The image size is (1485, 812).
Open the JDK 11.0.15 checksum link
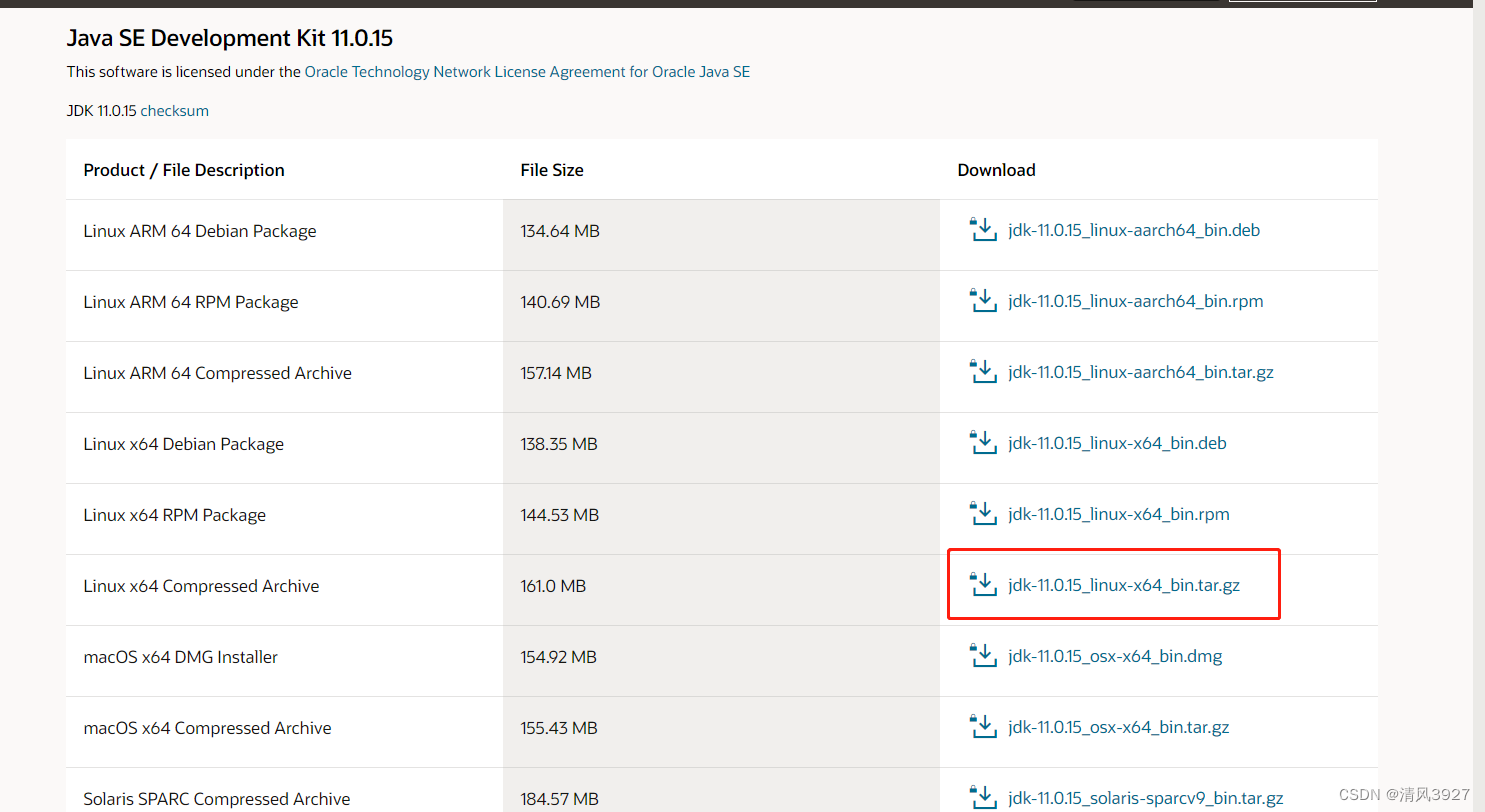[x=174, y=111]
